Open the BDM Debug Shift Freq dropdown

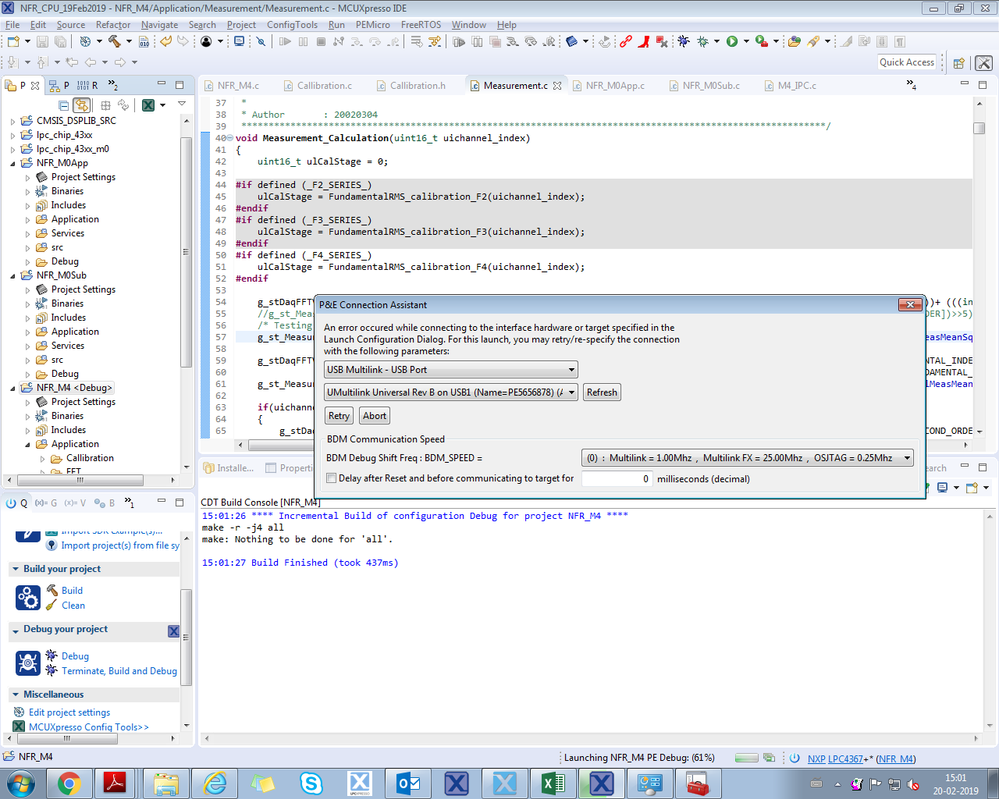pos(747,458)
